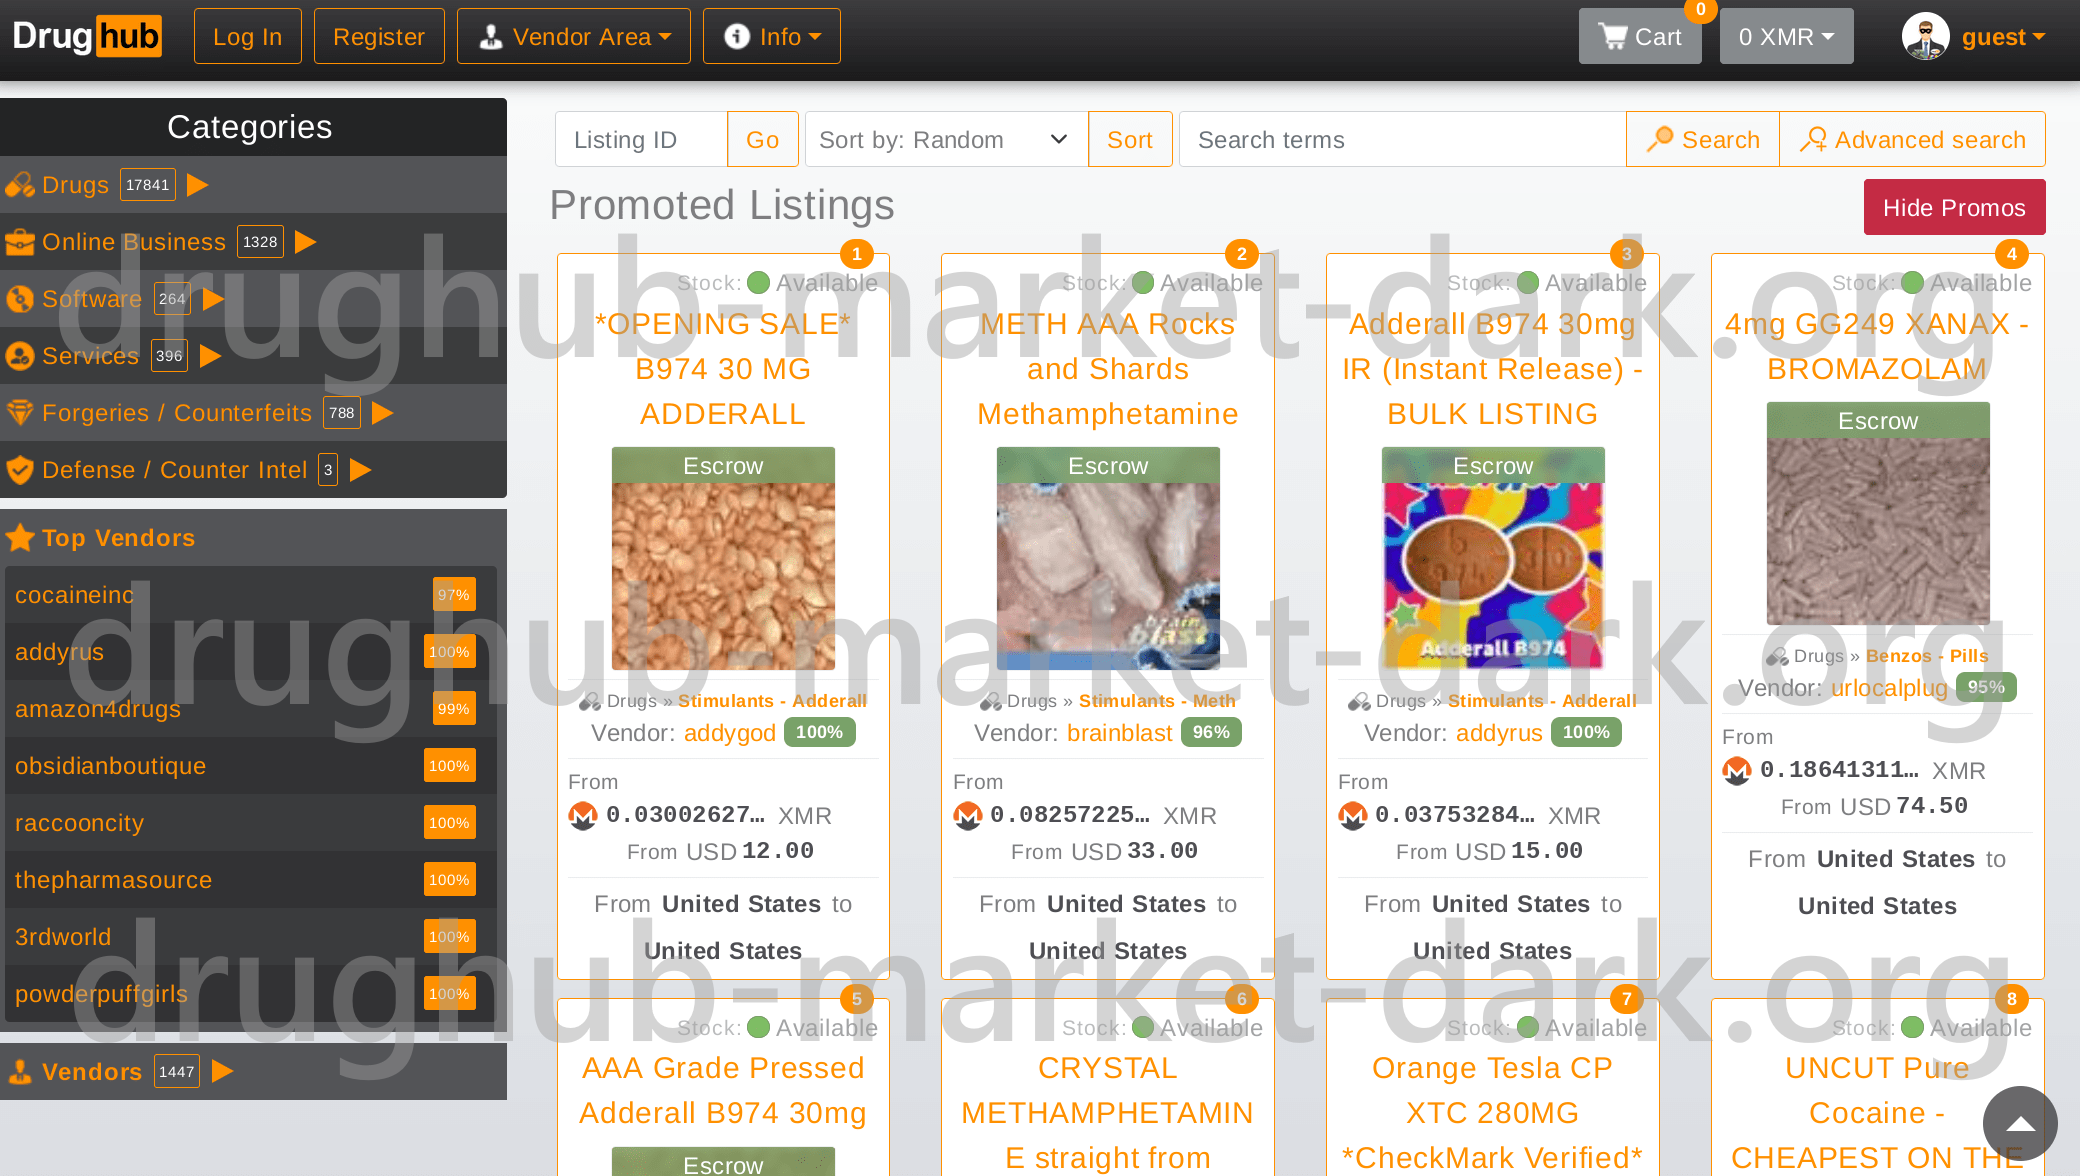Open the Vendors section link
Viewport: 2080px width, 1176px height.
pos(92,1072)
